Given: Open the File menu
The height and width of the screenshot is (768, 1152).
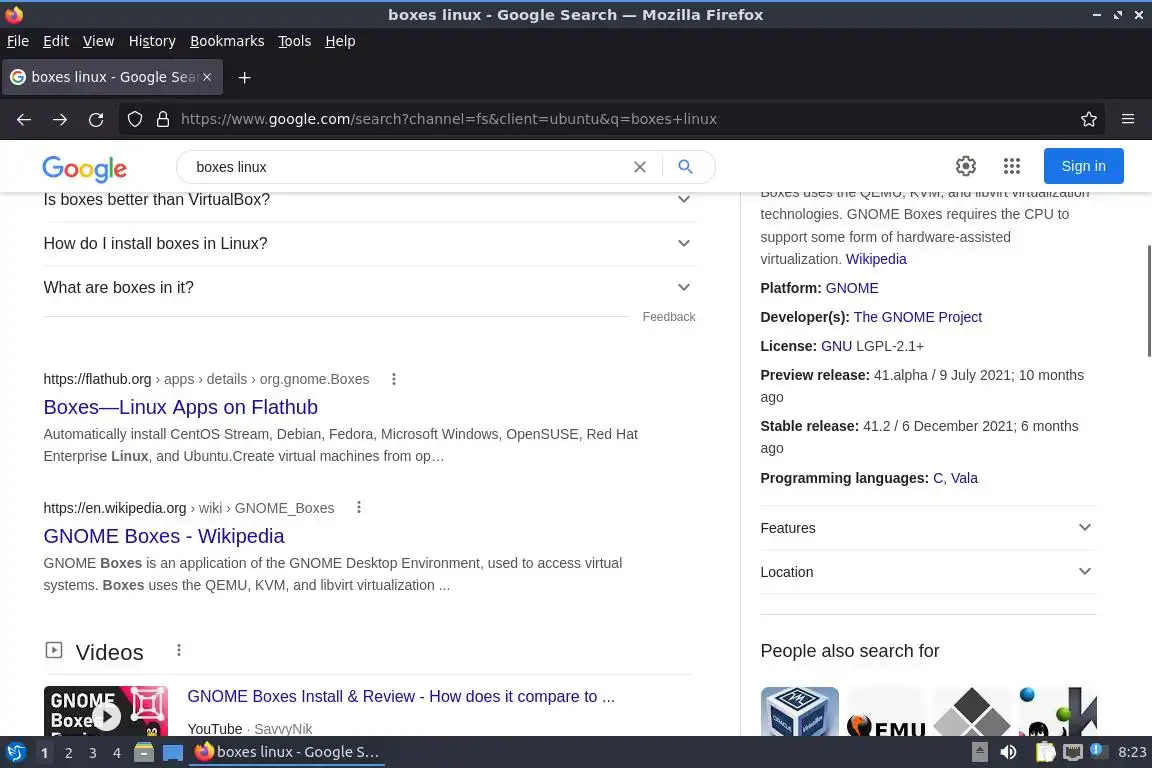Looking at the screenshot, I should click(18, 41).
